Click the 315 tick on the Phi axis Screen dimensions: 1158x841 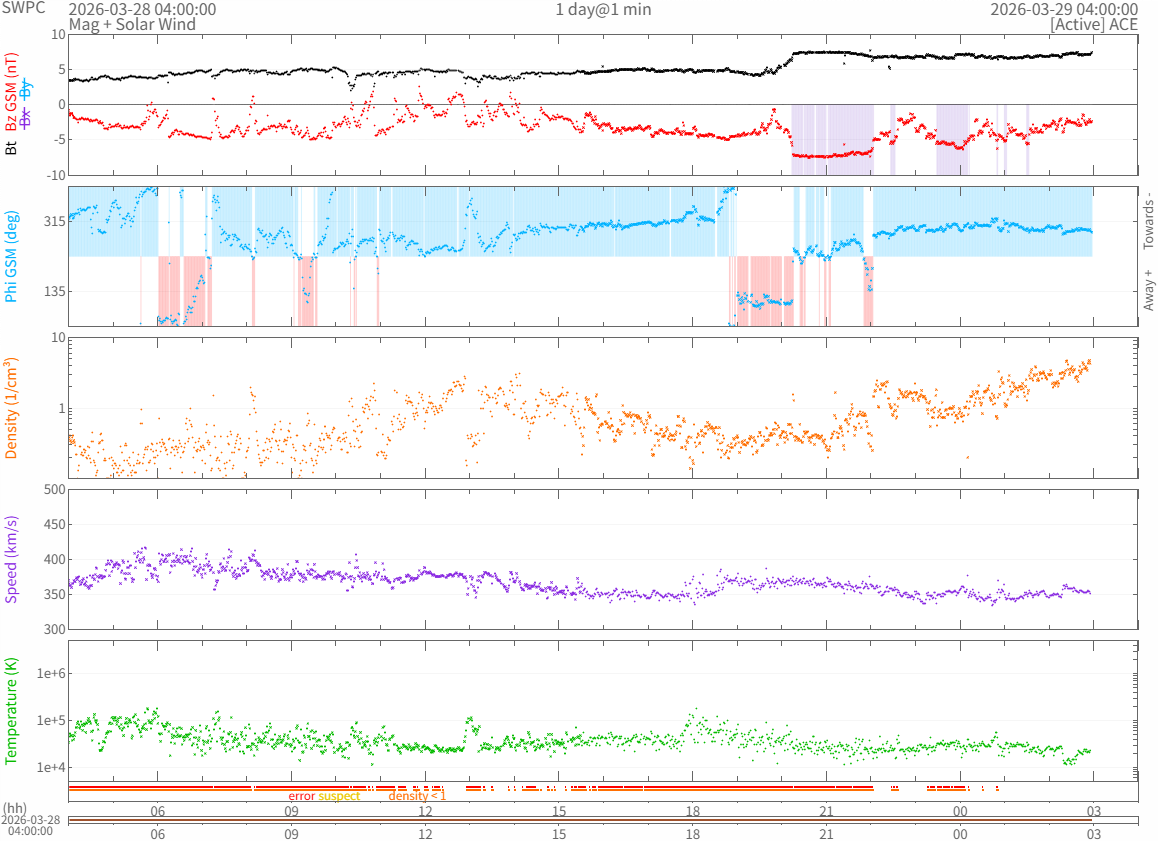(55, 222)
